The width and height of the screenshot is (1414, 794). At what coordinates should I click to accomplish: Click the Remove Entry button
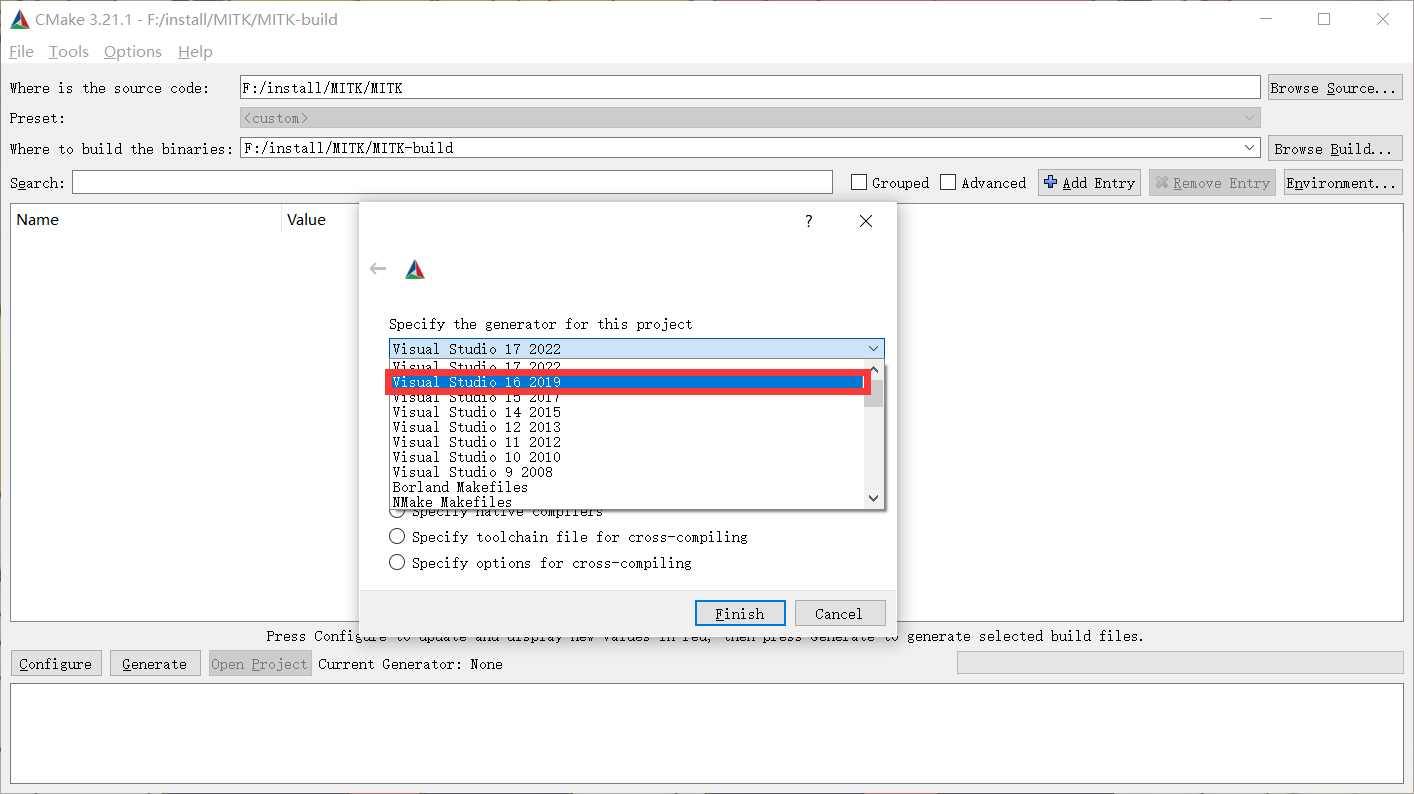(1212, 183)
